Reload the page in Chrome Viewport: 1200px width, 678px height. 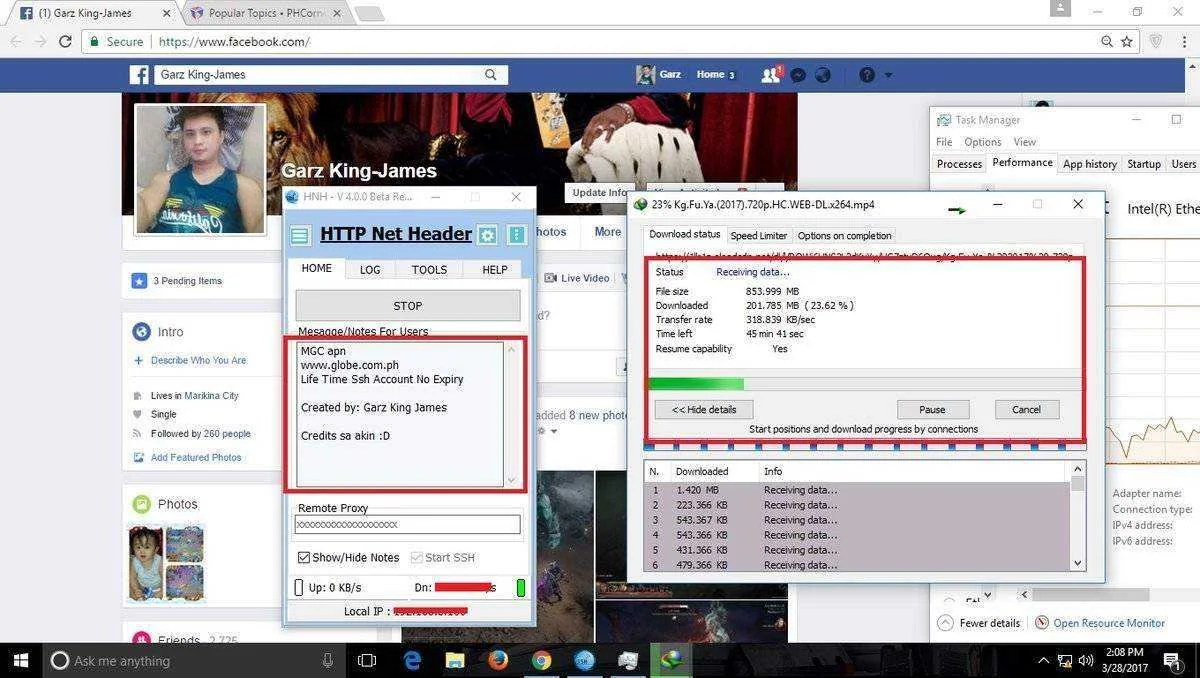tap(65, 42)
